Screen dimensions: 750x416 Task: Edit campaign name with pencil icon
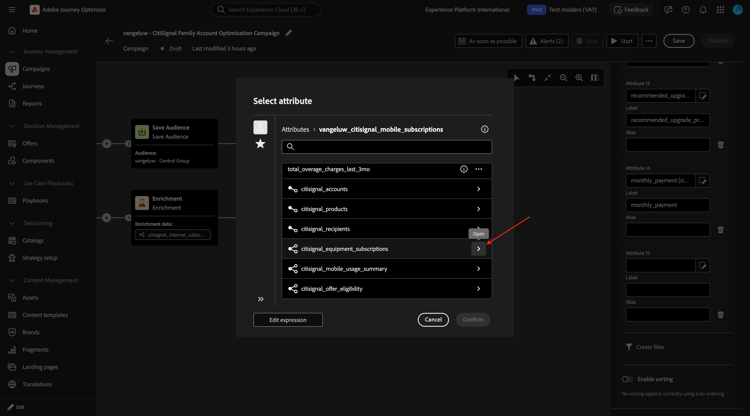(288, 33)
